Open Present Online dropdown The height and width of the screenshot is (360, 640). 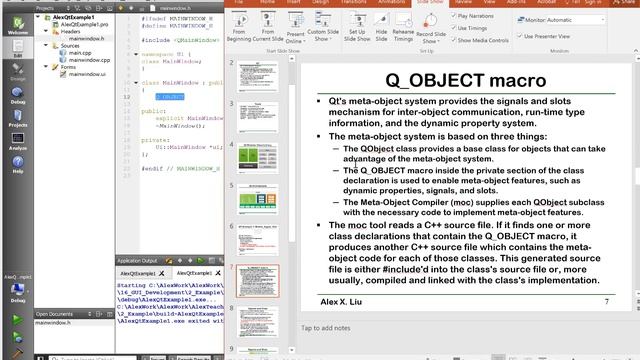click(296, 28)
